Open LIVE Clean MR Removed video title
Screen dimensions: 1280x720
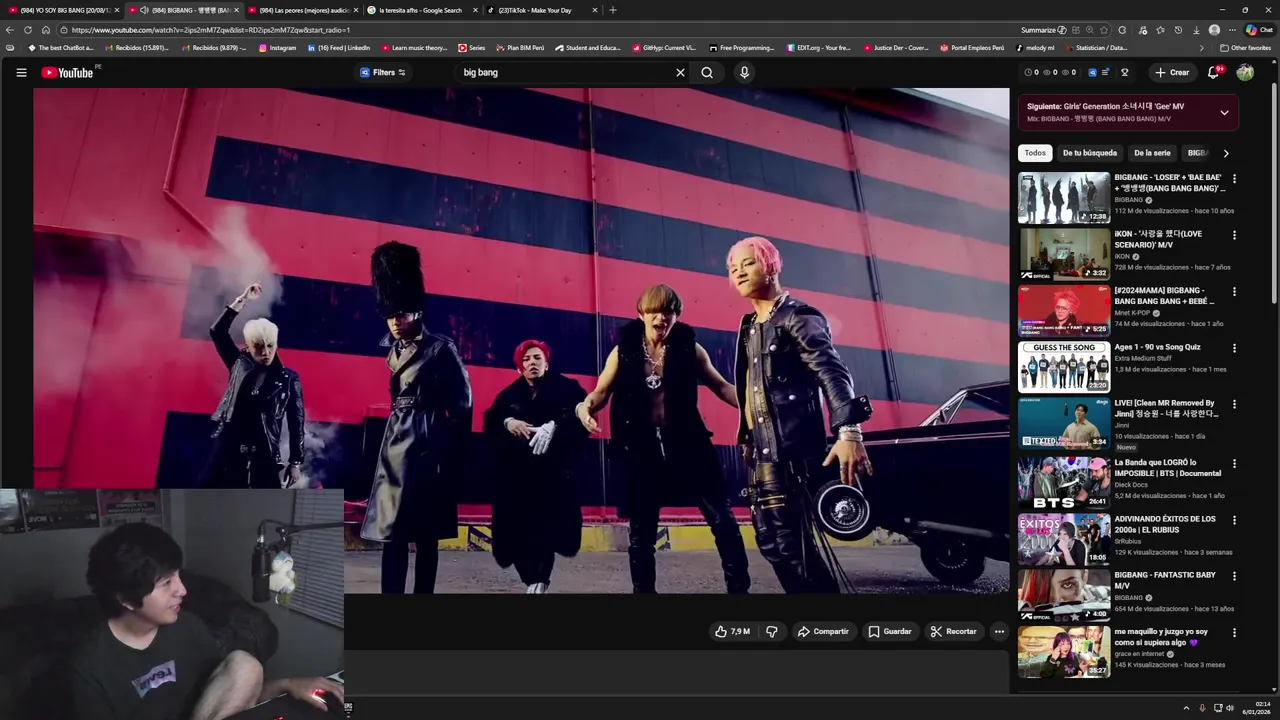[1167, 408]
